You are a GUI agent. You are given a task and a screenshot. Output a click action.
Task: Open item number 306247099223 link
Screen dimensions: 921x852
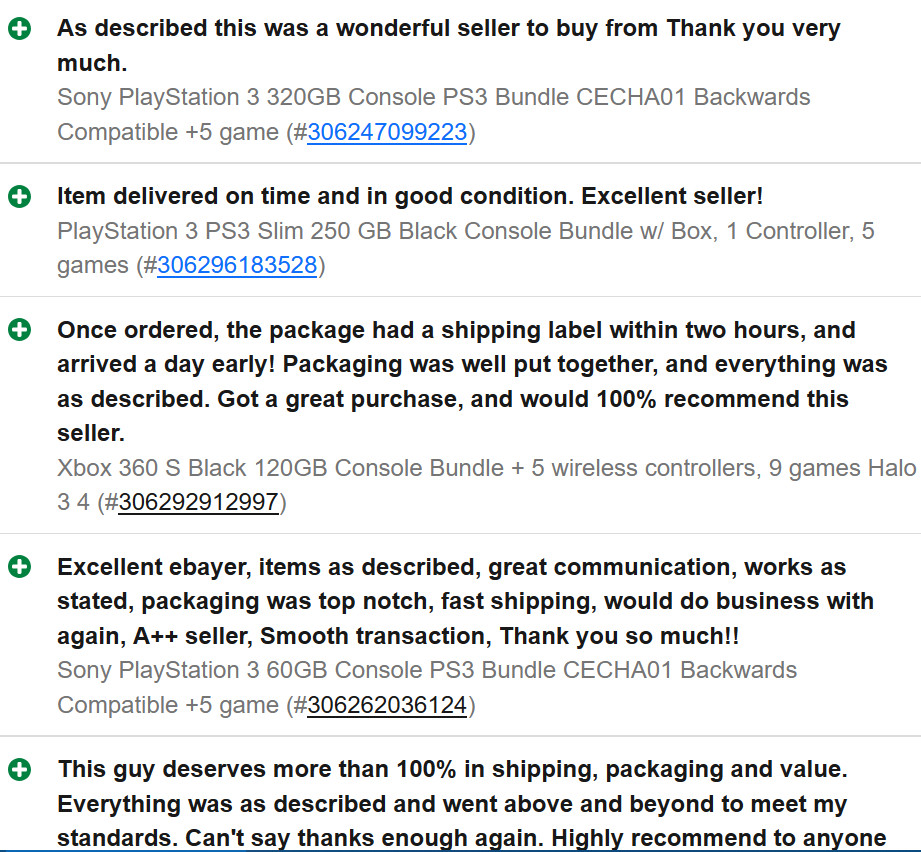tap(387, 132)
